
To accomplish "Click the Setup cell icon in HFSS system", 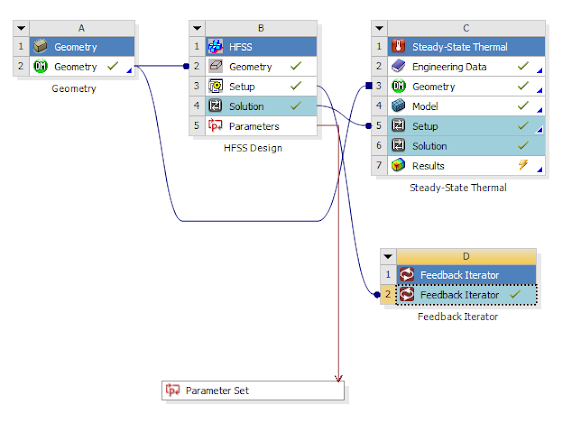I will click(216, 86).
